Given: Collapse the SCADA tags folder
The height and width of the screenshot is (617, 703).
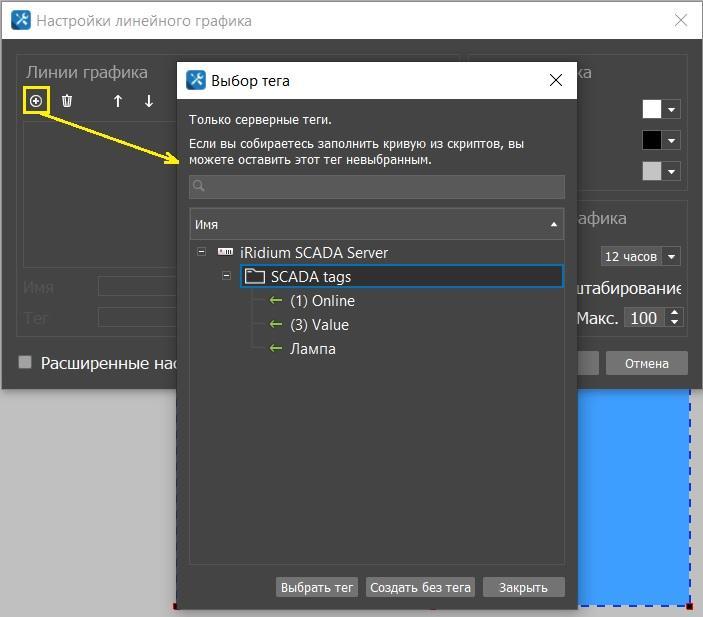Looking at the screenshot, I should (227, 277).
